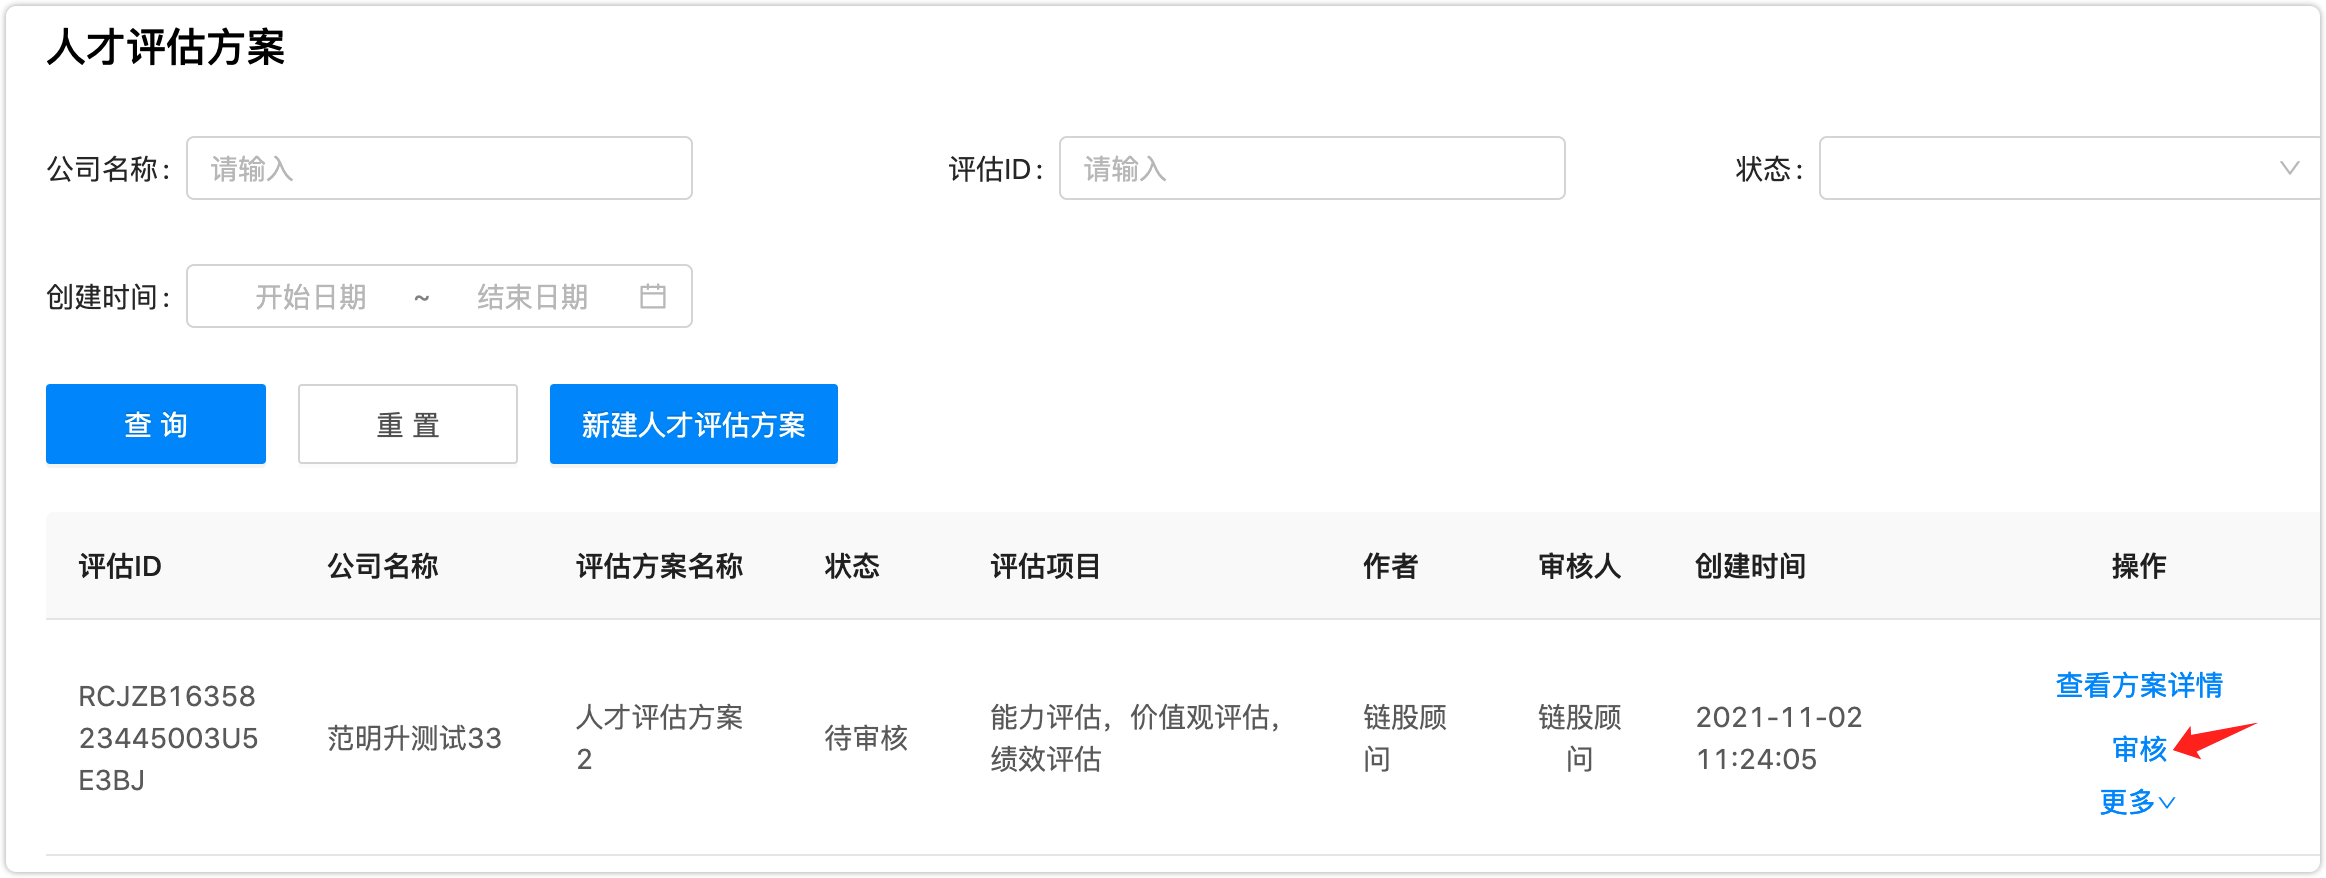Click the 创建时间 column header

tap(1751, 566)
